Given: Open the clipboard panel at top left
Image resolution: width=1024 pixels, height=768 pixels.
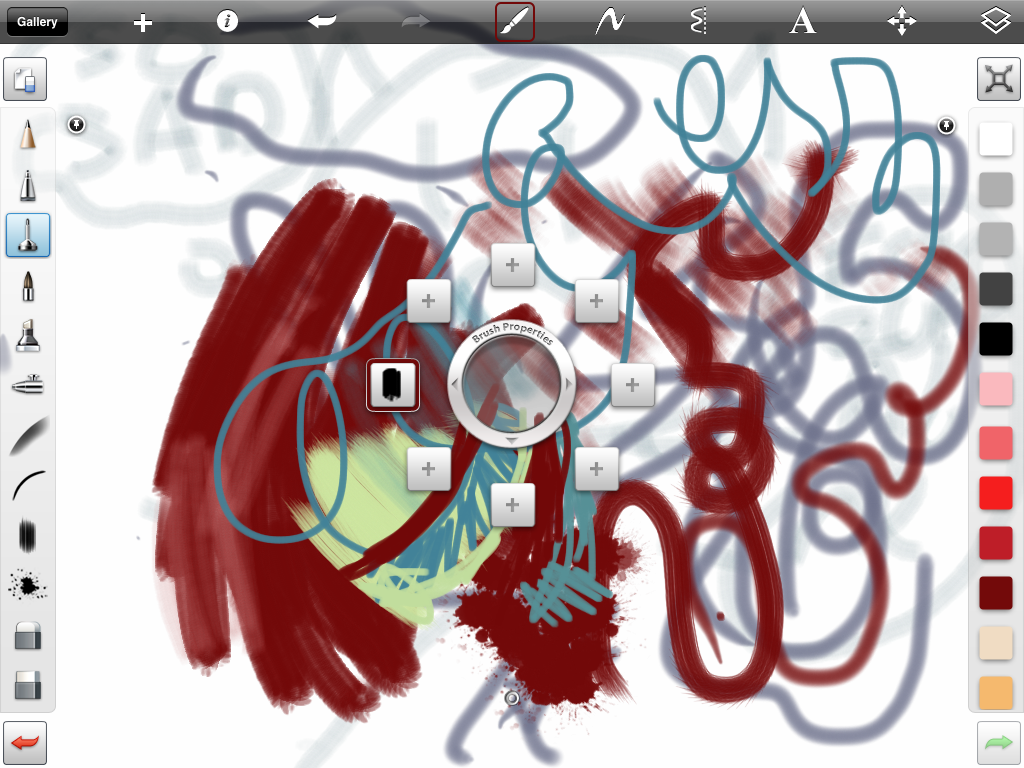Looking at the screenshot, I should [x=24, y=79].
